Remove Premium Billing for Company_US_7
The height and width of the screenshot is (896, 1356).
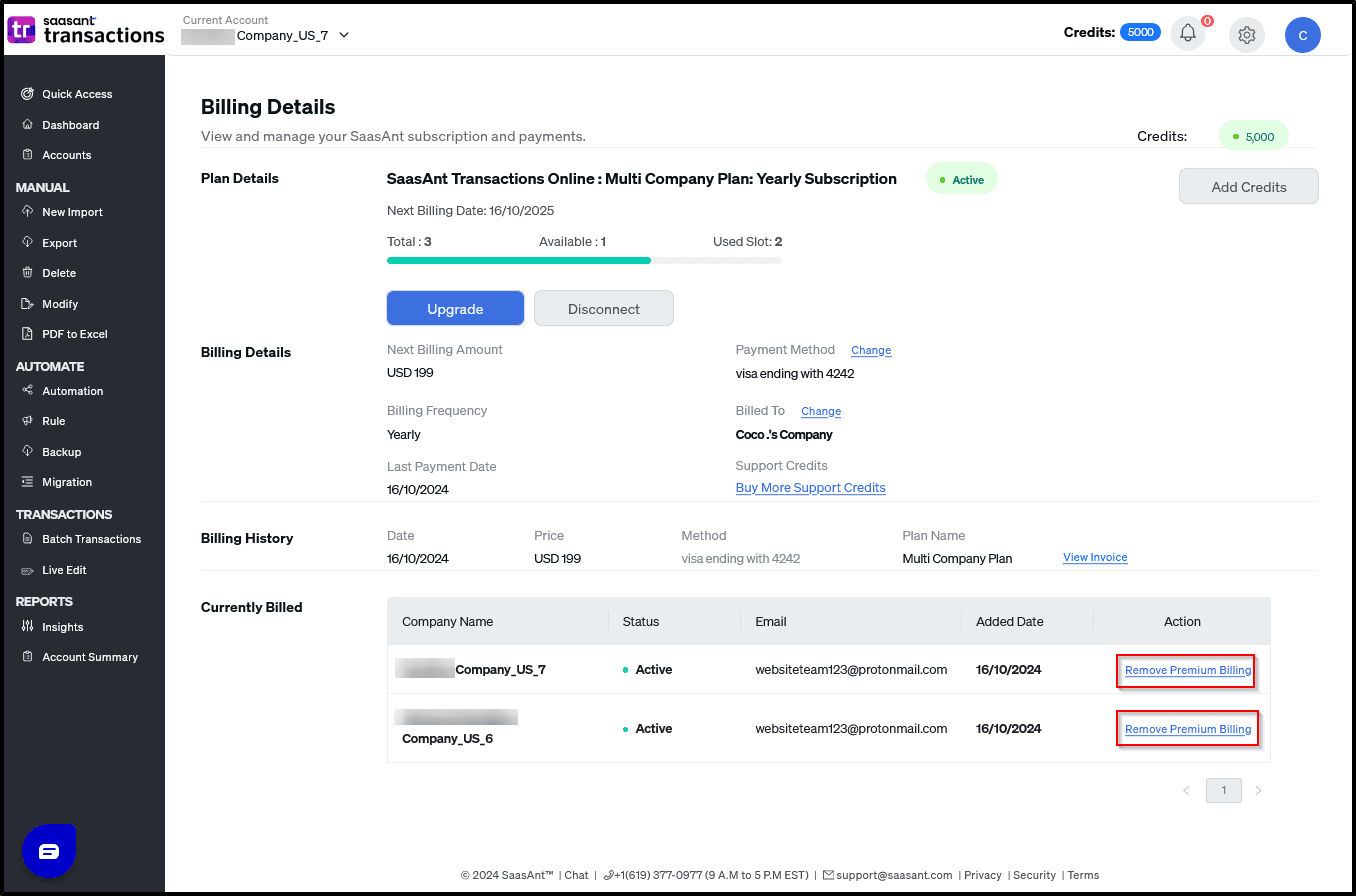tap(1188, 670)
